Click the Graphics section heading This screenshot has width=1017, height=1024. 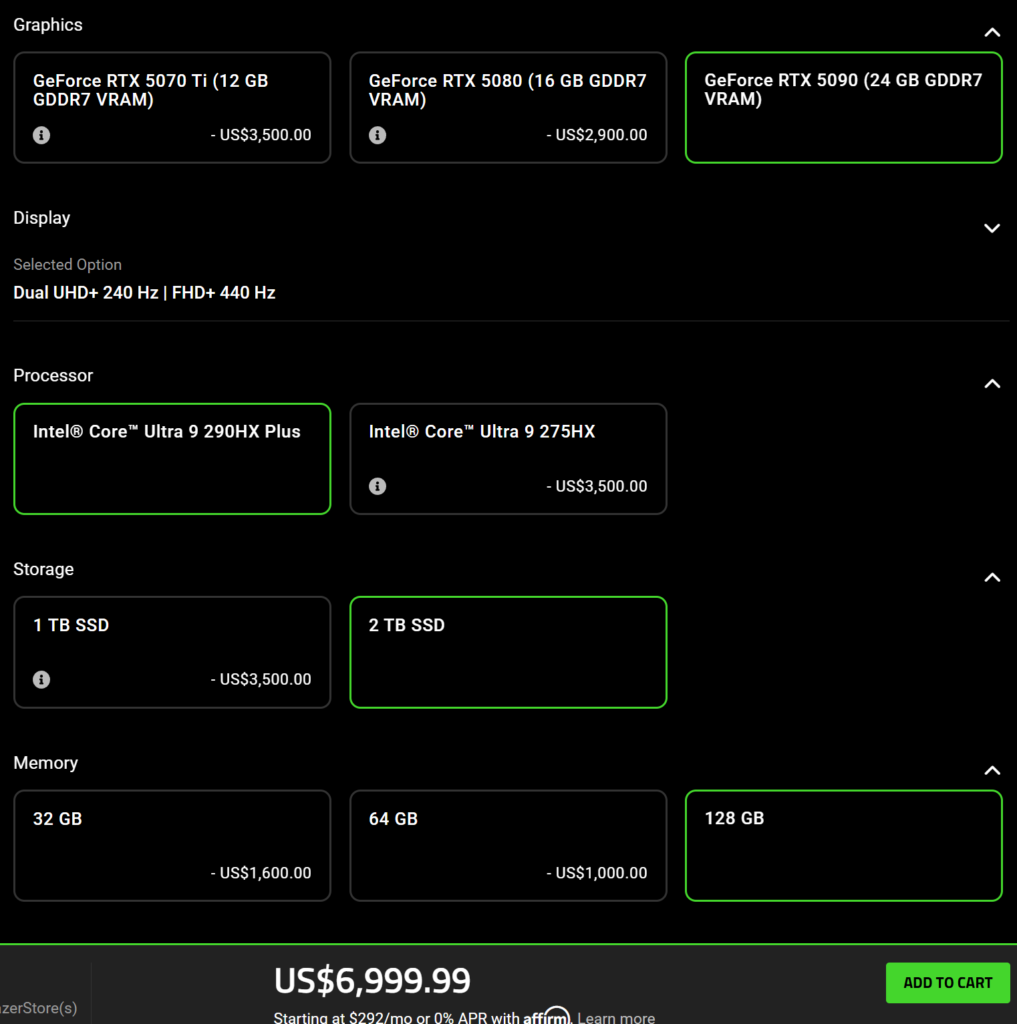(48, 25)
